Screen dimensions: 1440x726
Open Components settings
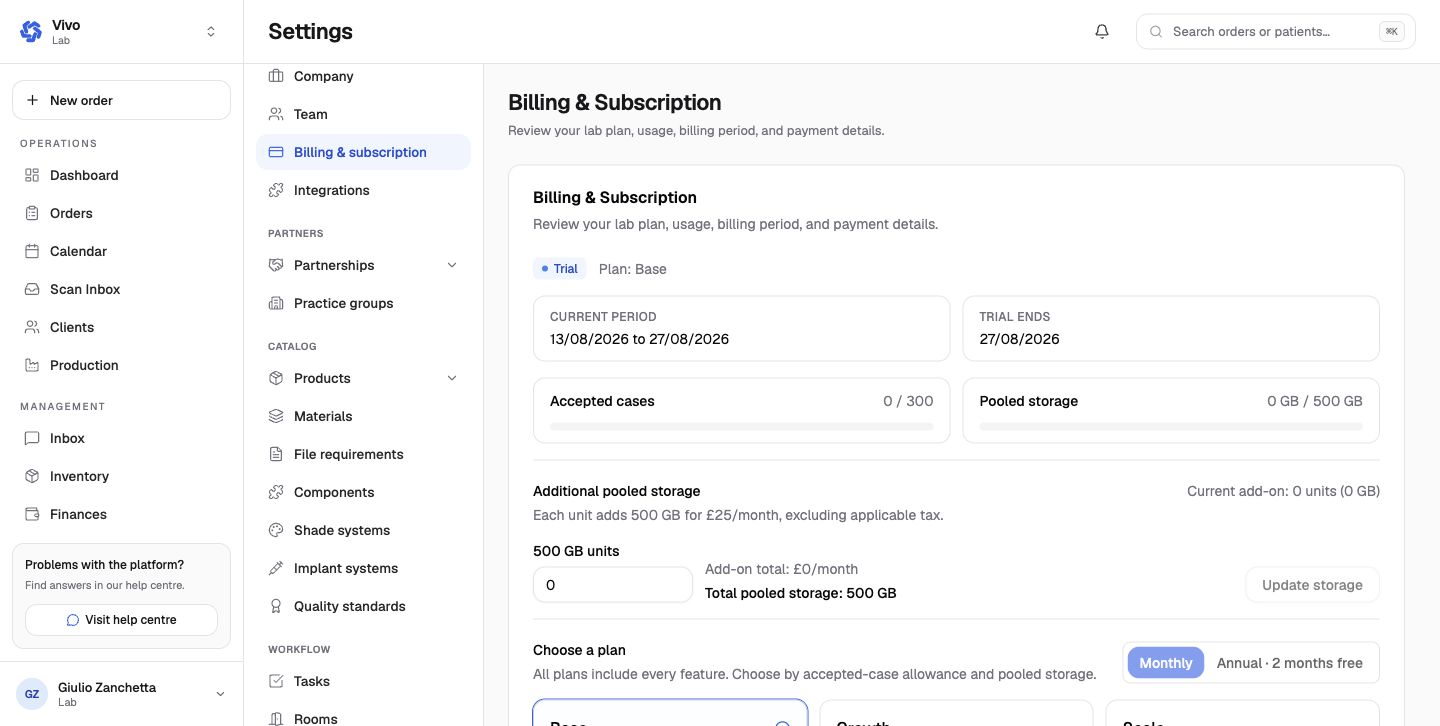click(x=363, y=492)
